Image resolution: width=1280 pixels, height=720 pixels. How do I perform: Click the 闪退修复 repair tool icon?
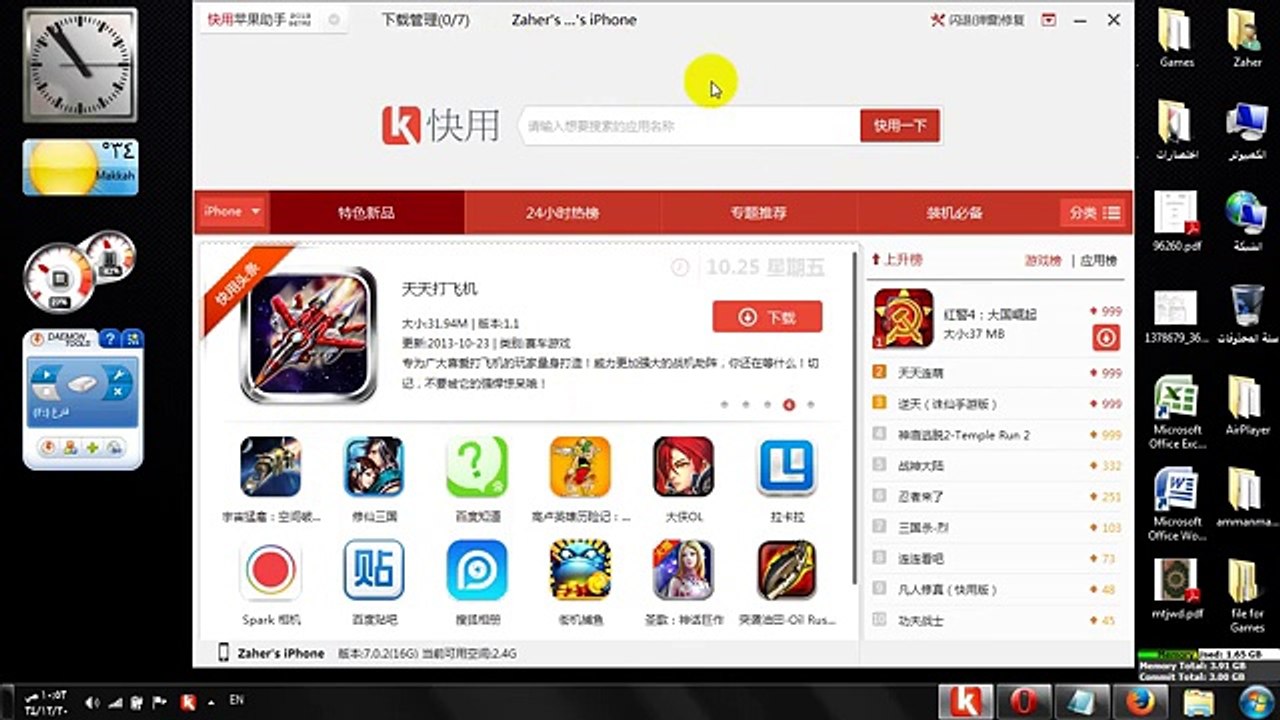937,20
